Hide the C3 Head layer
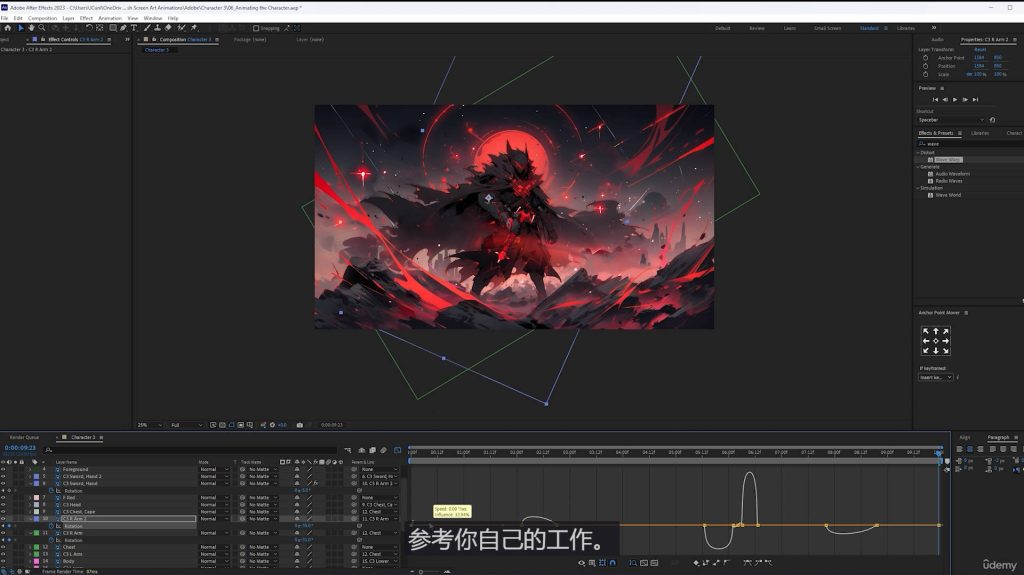The image size is (1024, 575). click(x=3, y=504)
